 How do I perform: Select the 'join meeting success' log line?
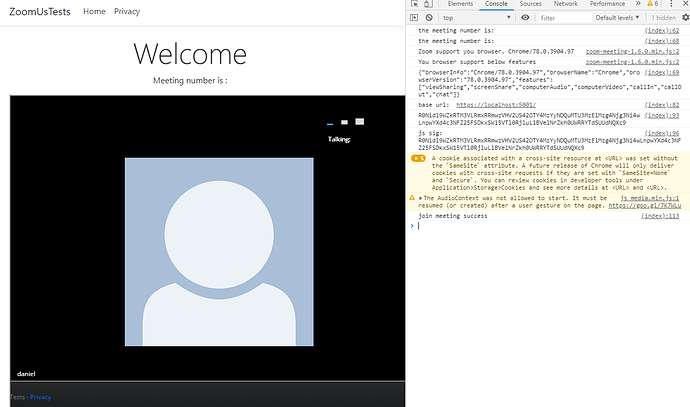[453, 216]
